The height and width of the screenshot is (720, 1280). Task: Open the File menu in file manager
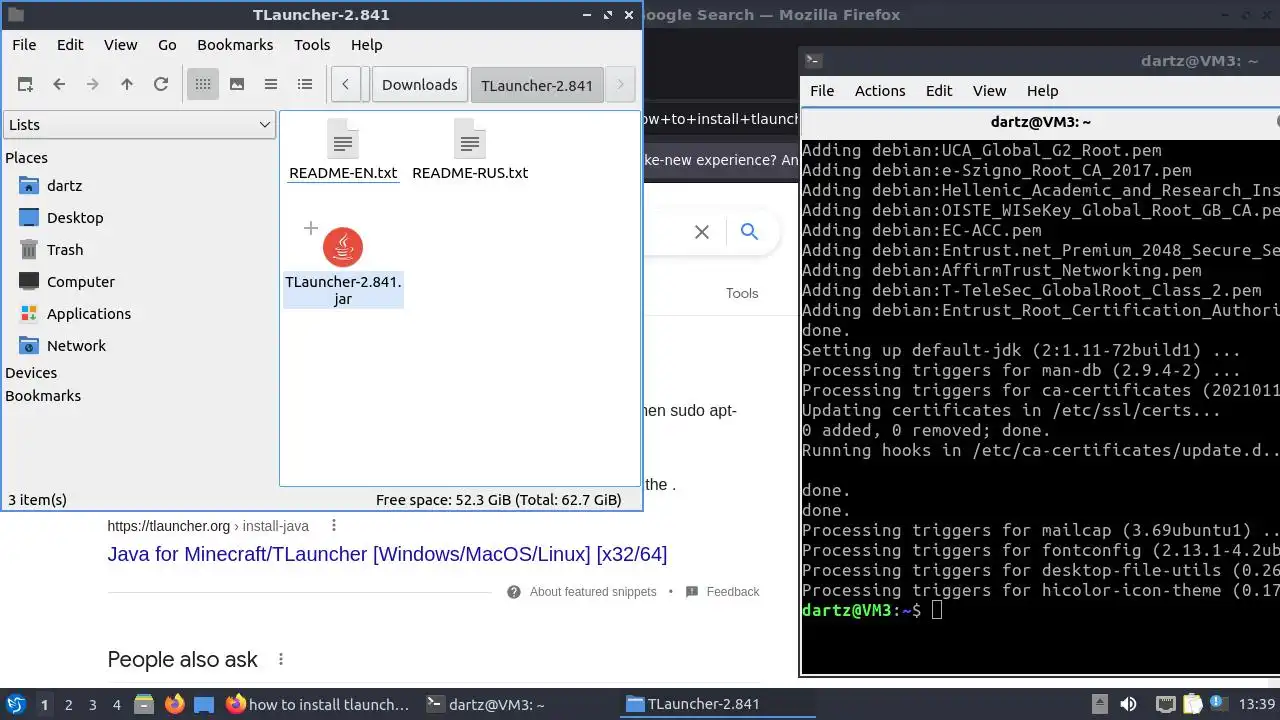pos(24,45)
